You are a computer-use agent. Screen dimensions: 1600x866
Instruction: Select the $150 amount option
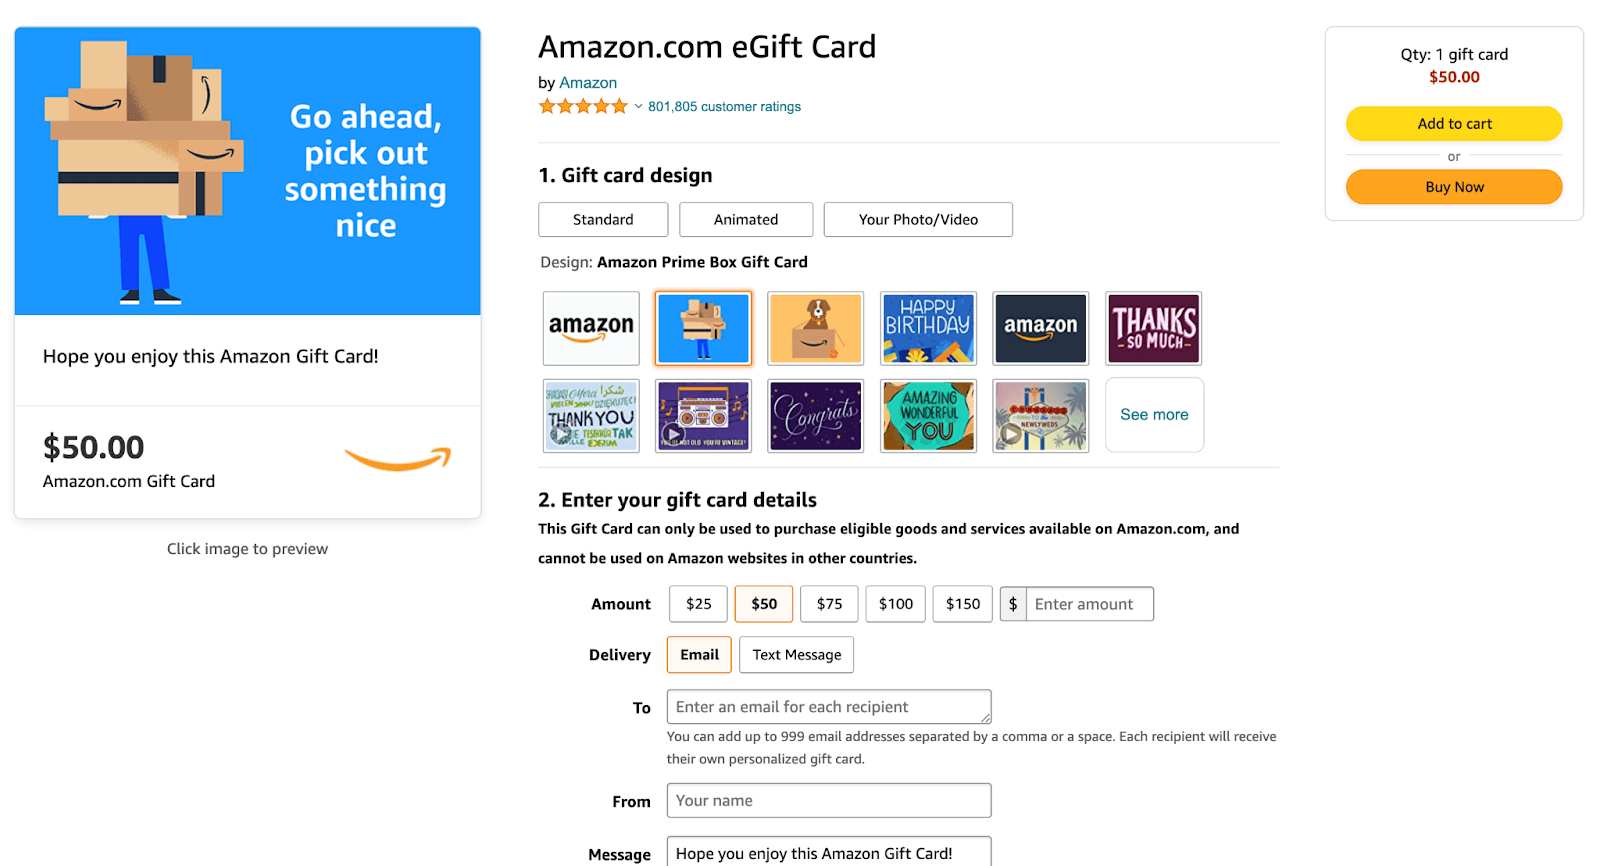coord(961,603)
